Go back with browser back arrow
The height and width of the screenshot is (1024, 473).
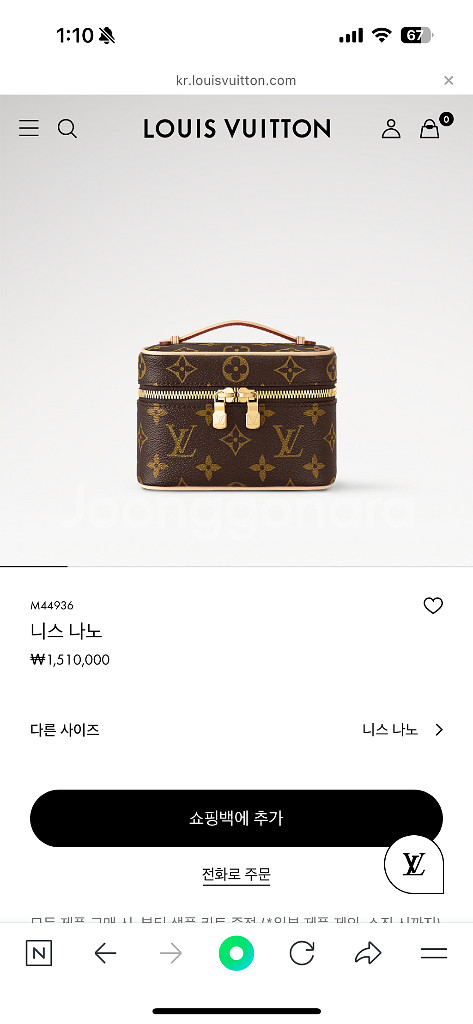(x=105, y=954)
